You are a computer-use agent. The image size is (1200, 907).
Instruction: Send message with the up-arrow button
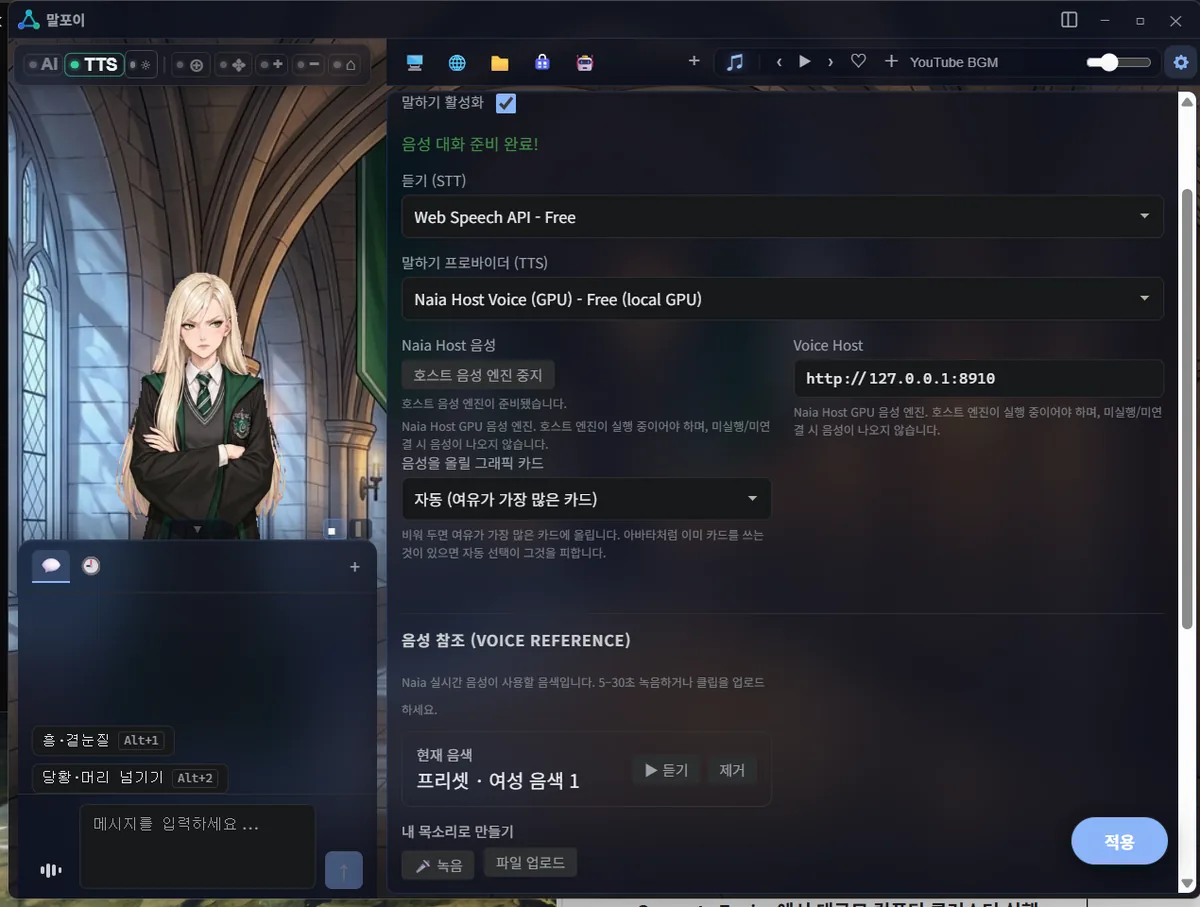coord(344,871)
